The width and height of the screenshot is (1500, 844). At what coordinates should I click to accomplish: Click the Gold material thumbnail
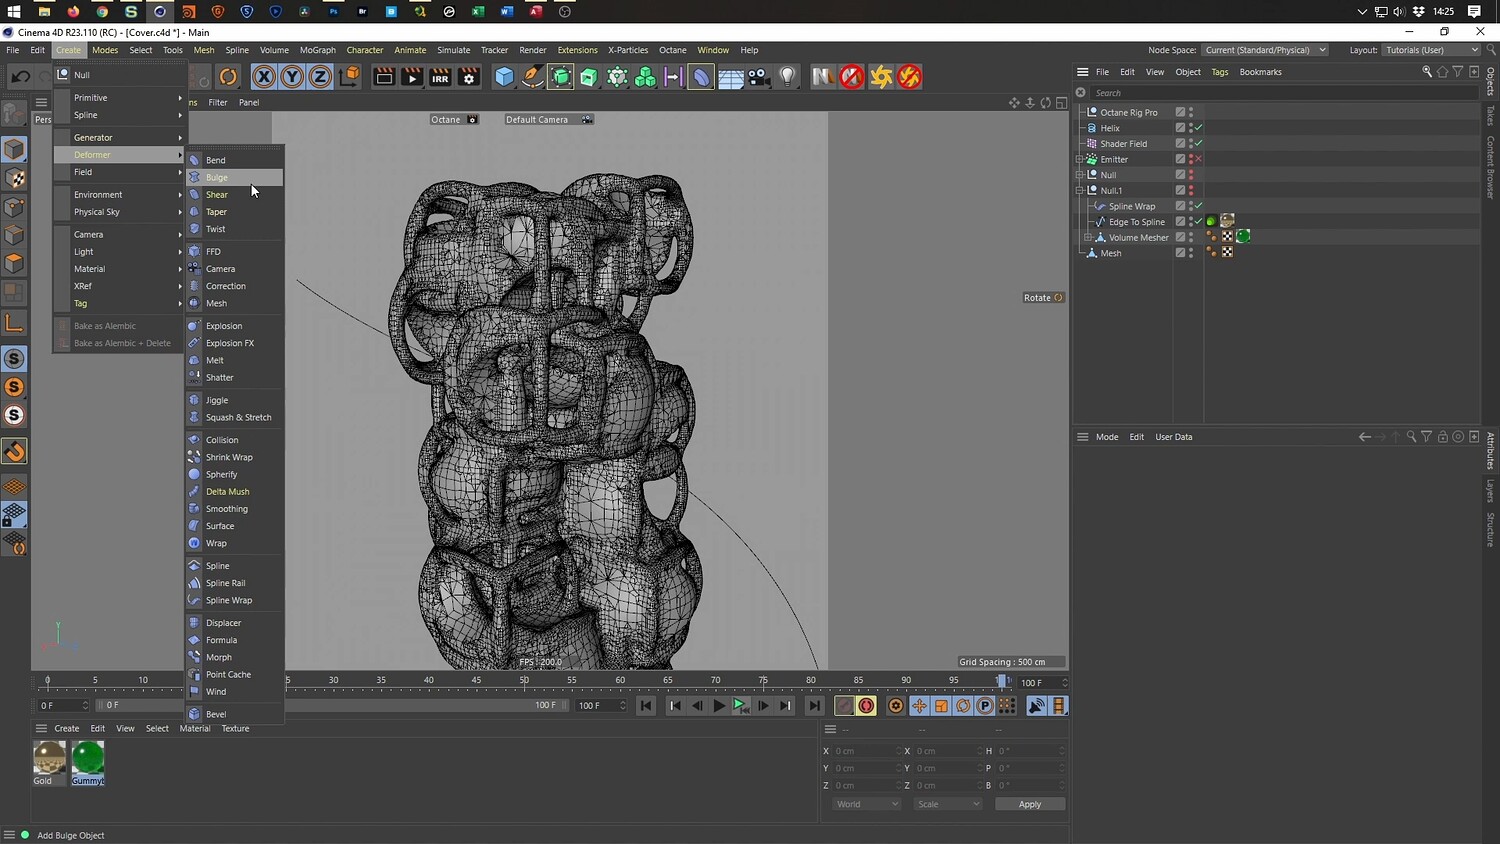click(x=49, y=759)
